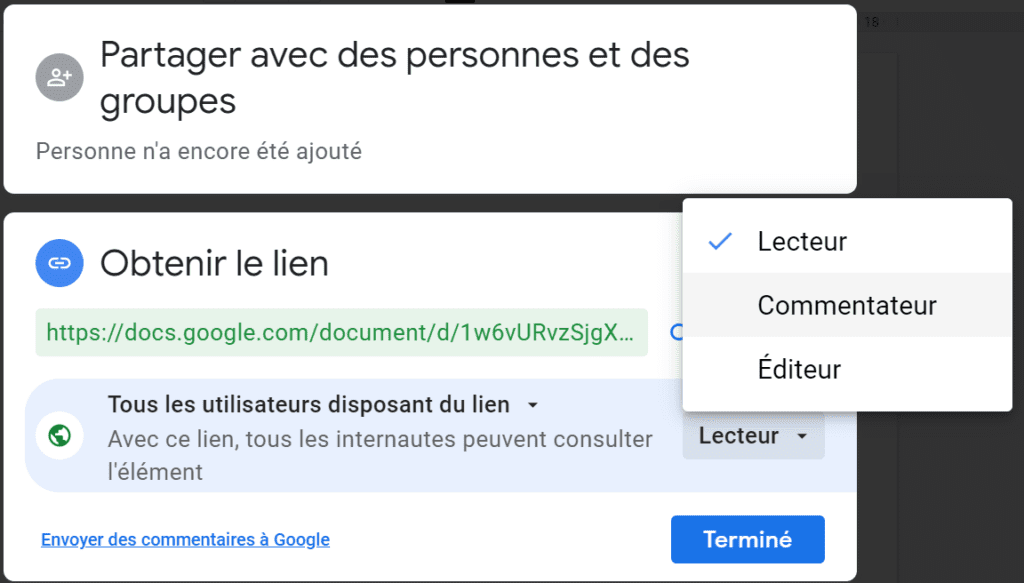Image resolution: width=1024 pixels, height=583 pixels.
Task: Choose Commentateur from the role menu
Action: 847,305
